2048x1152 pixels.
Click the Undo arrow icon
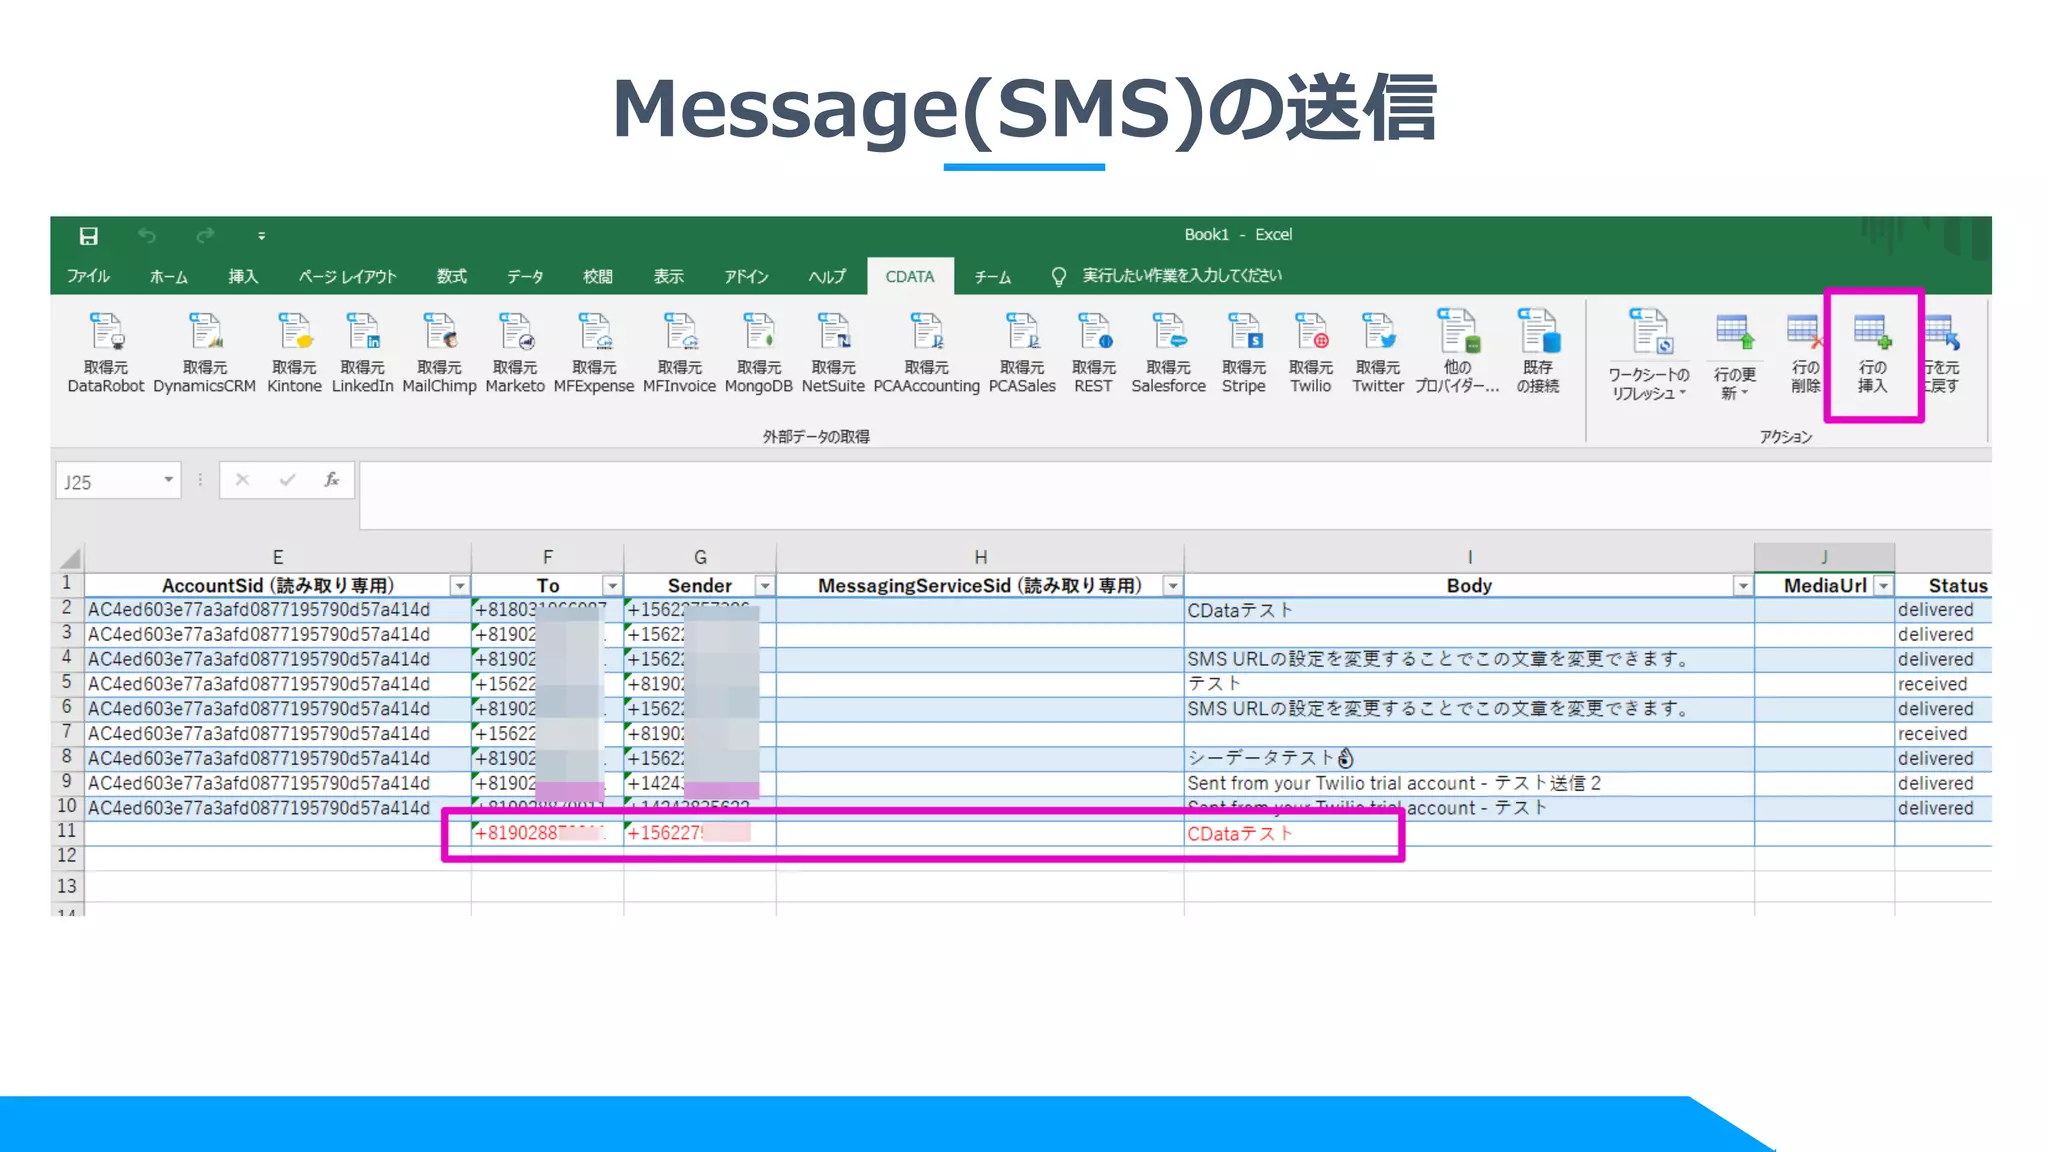[x=147, y=236]
